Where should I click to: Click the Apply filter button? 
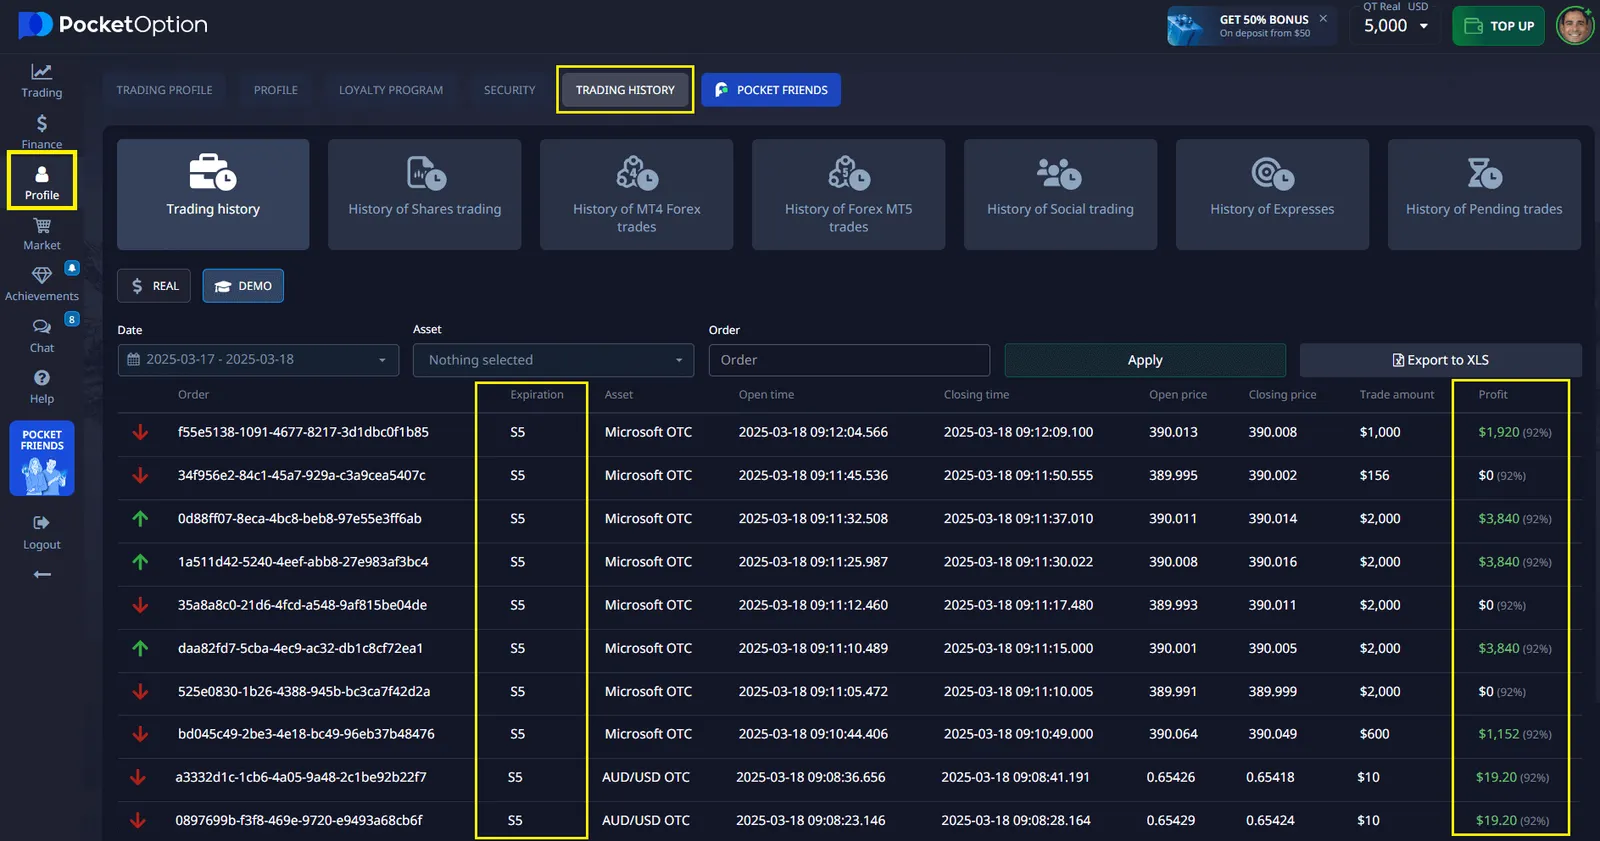(1144, 360)
